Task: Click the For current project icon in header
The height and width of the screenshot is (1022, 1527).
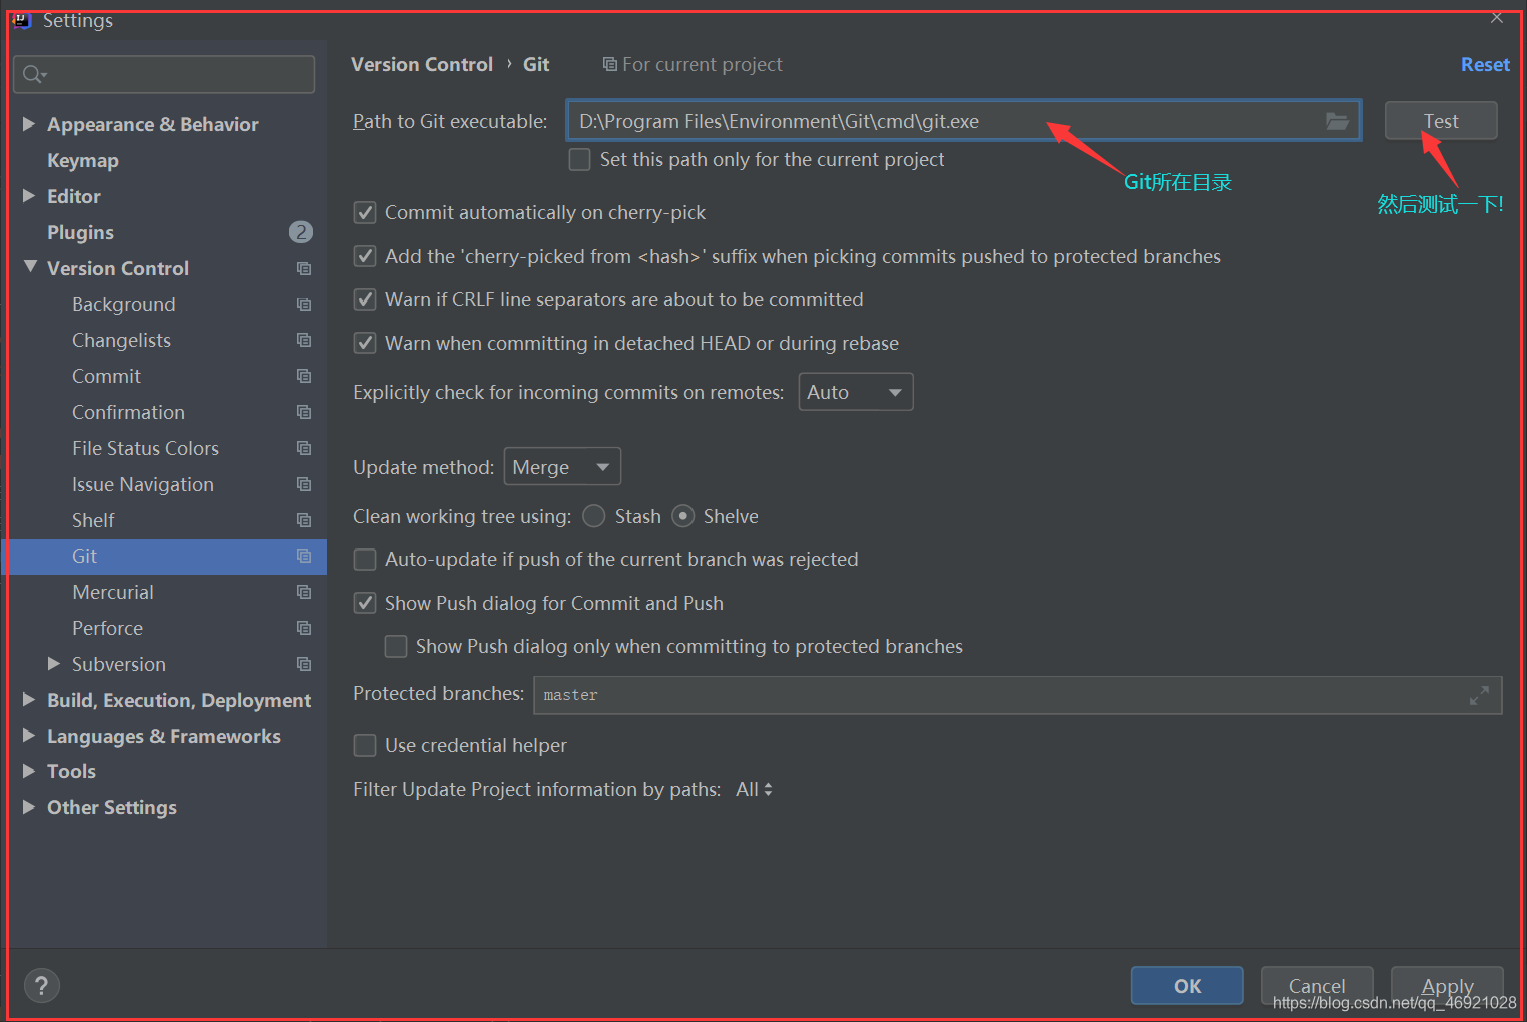Action: point(609,64)
